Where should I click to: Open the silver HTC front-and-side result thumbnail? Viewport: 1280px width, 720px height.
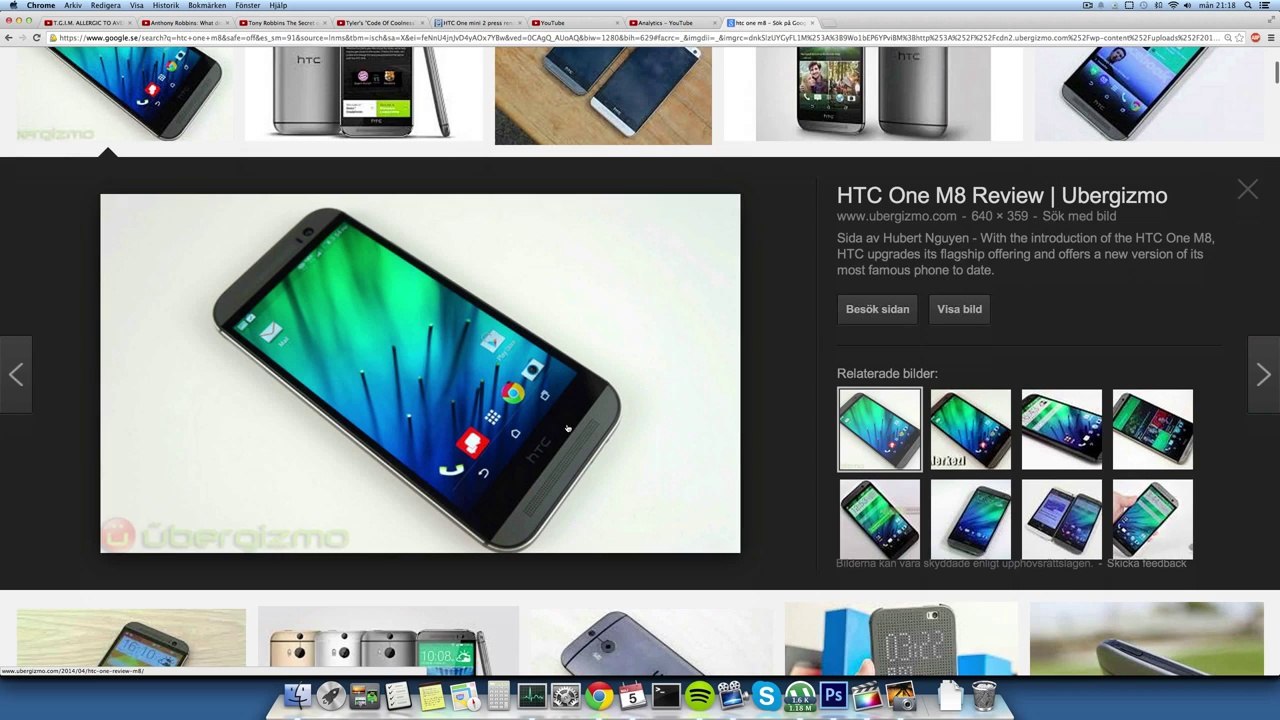(x=364, y=94)
